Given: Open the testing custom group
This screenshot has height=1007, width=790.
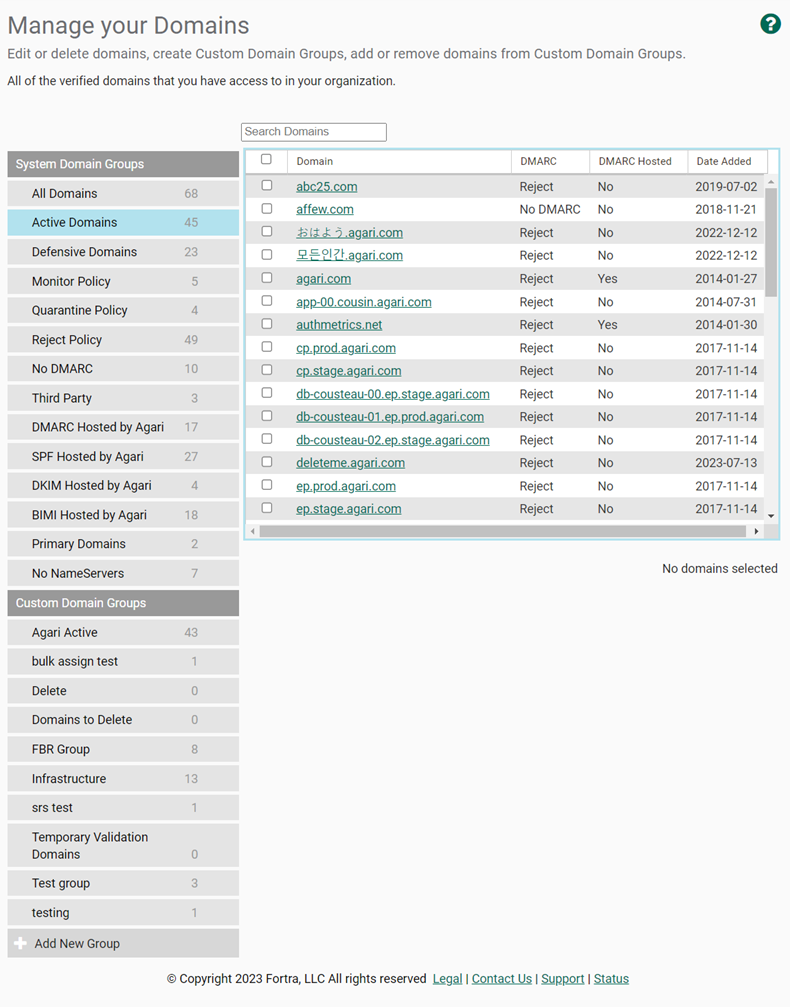Looking at the screenshot, I should (x=123, y=913).
